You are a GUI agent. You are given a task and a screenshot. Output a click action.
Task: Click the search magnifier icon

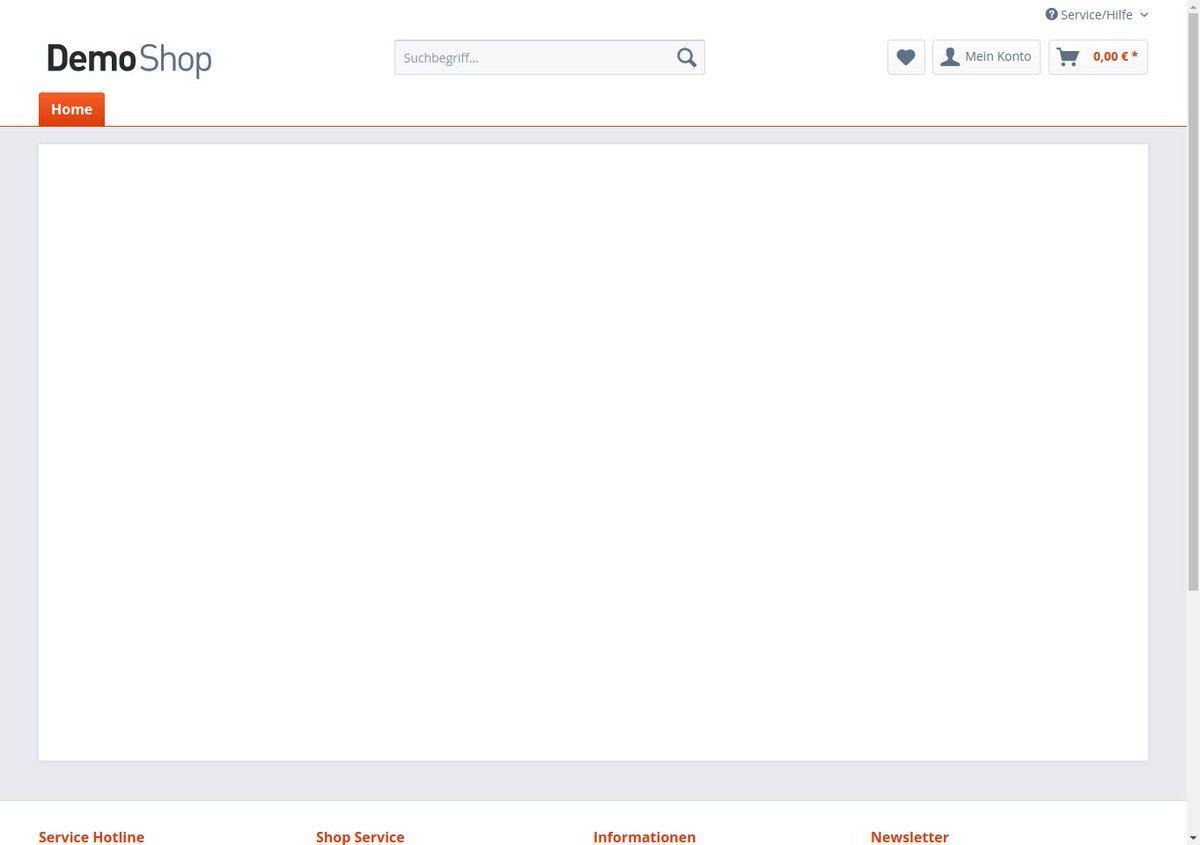pos(686,58)
